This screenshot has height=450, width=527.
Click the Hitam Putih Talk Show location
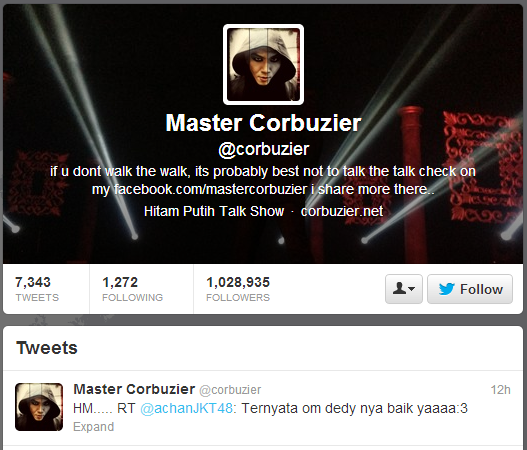click(214, 211)
